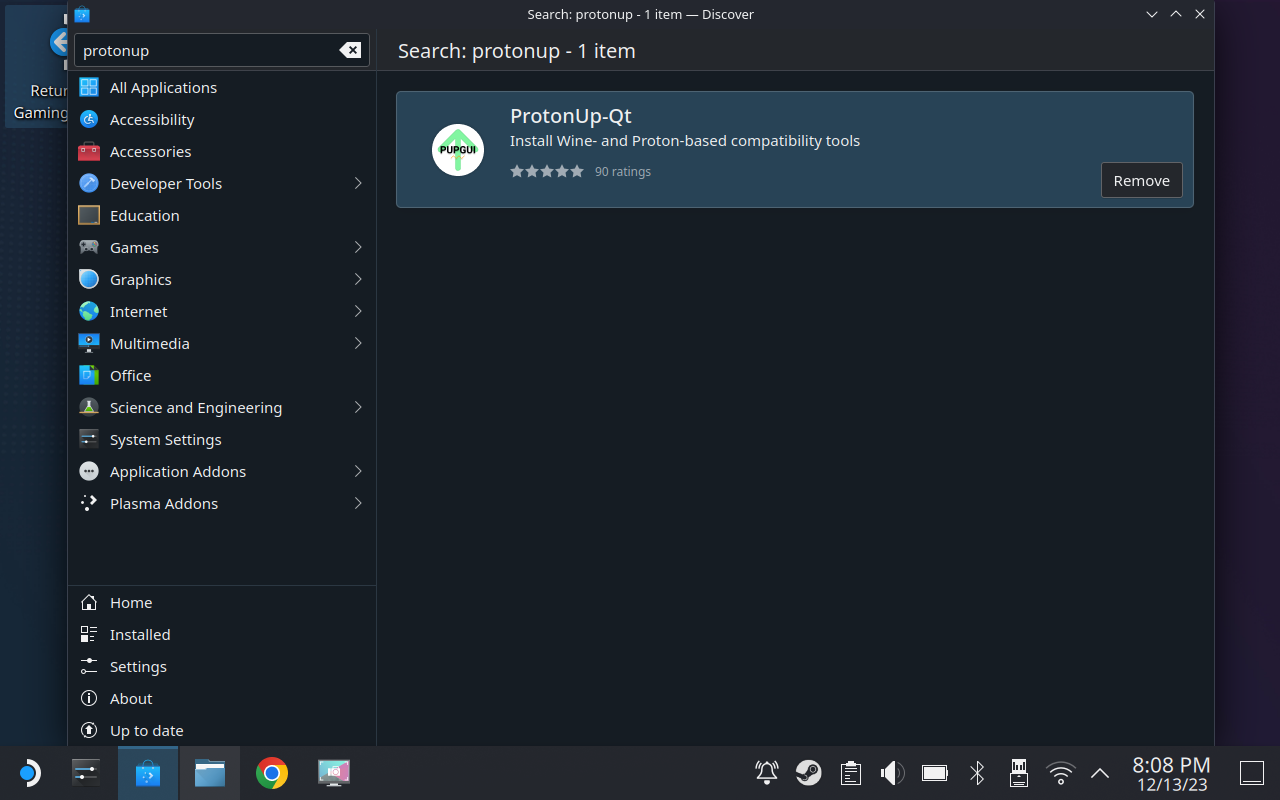Click the ProtonUp-Qt description text
Screen dimensions: 1280x800
[685, 141]
